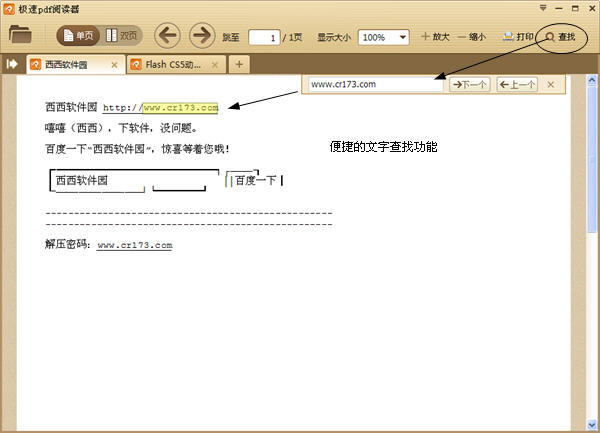Image resolution: width=600 pixels, height=433 pixels.
Task: Switch to single page view (单页)
Action: click(78, 36)
